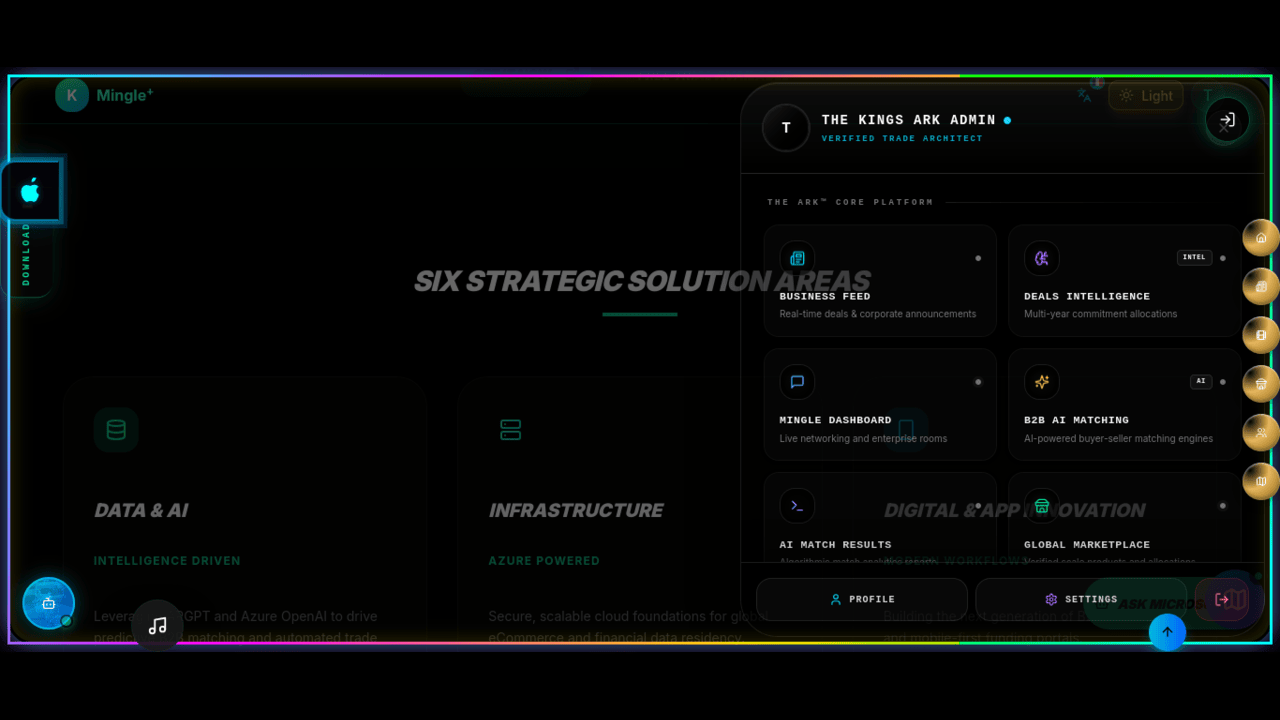Screen dimensions: 1280x720
Task: Click the gold map sidebar button
Action: coord(1261,482)
